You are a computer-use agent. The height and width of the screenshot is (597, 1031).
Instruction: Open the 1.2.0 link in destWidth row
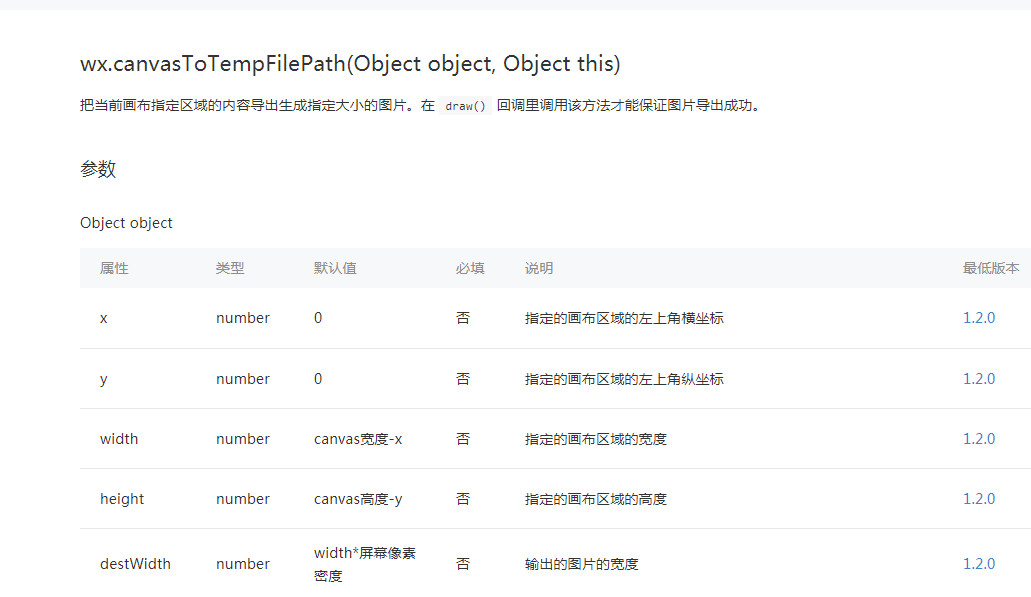pos(978,564)
